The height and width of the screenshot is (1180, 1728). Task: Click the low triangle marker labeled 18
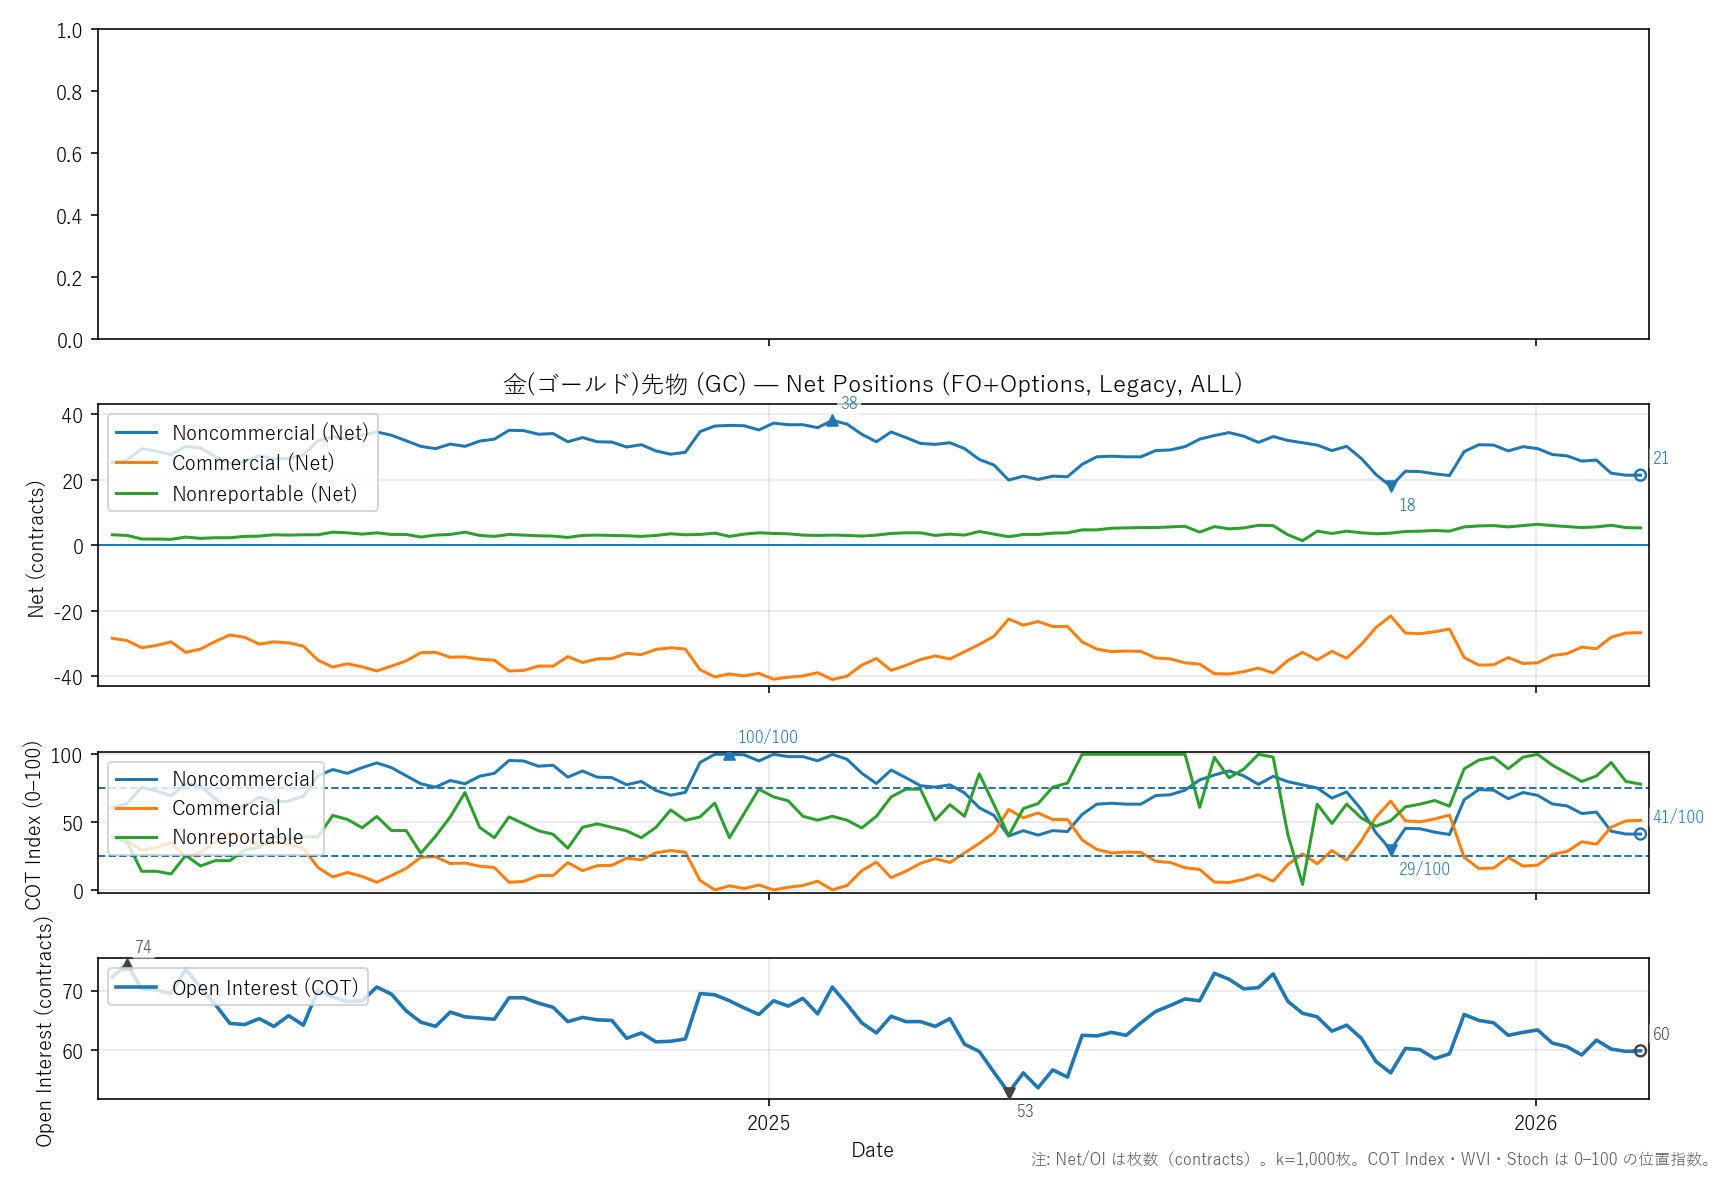click(x=1391, y=486)
